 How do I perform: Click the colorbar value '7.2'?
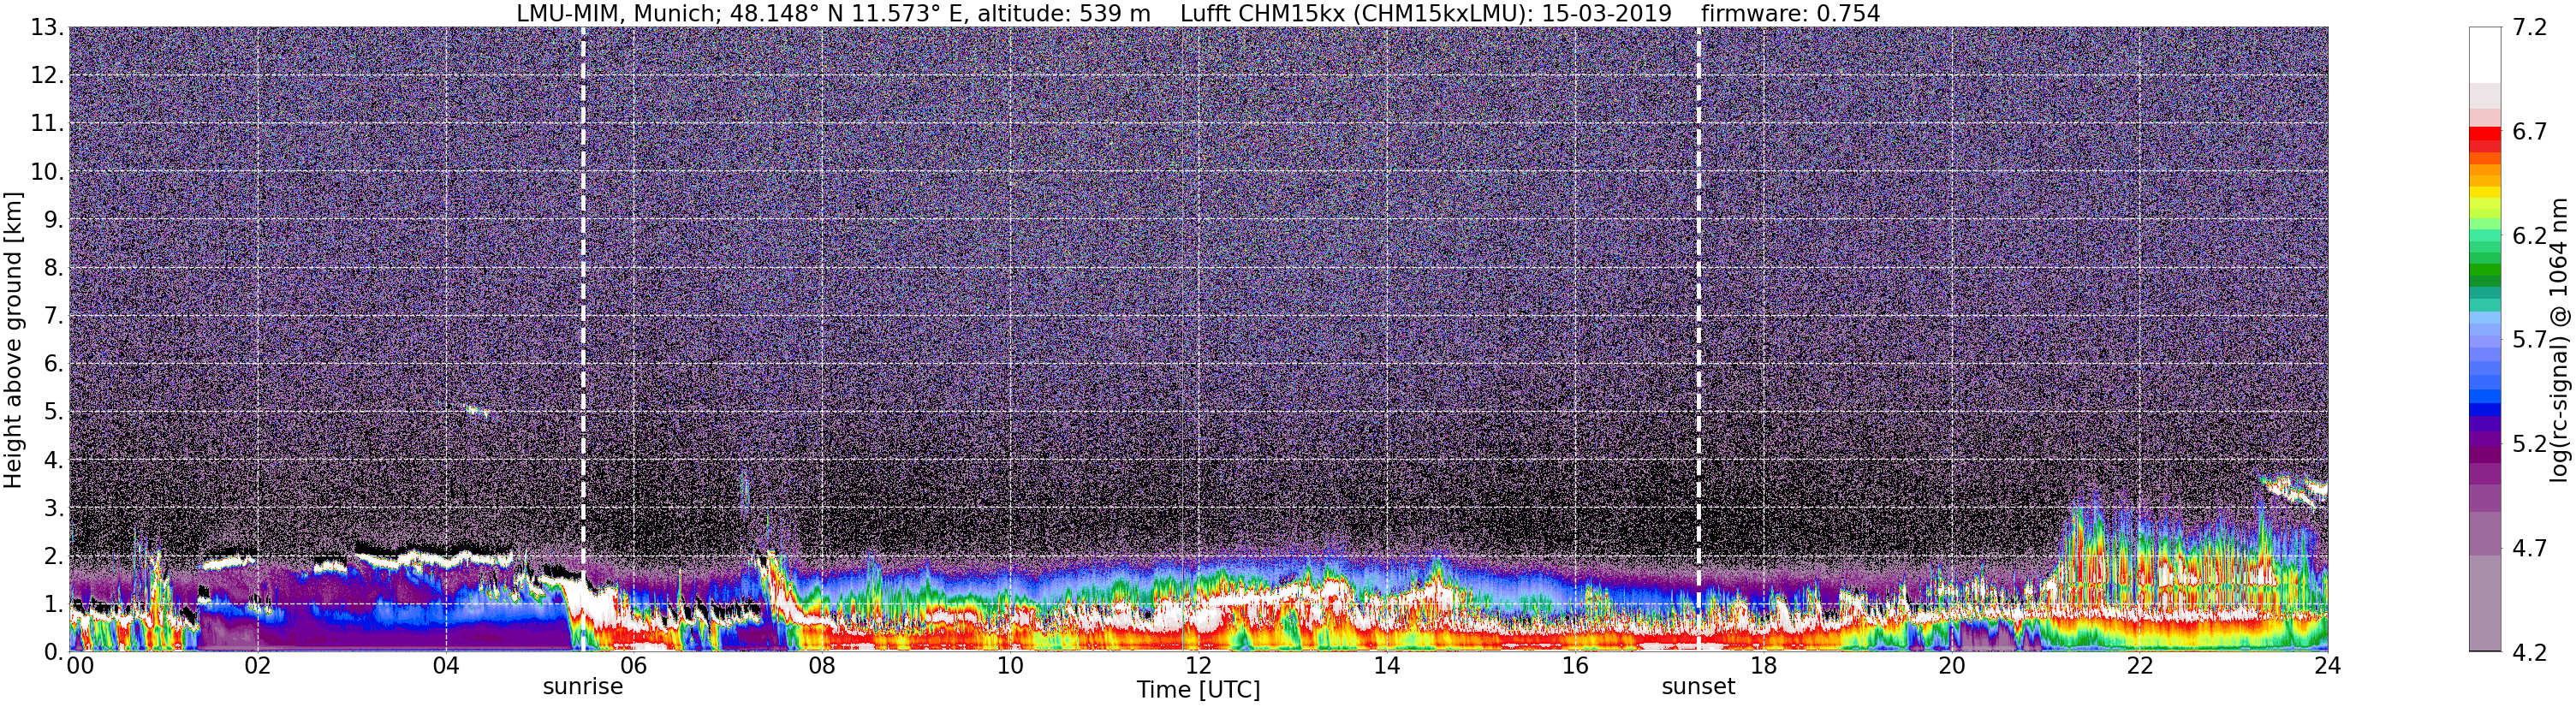(2529, 27)
